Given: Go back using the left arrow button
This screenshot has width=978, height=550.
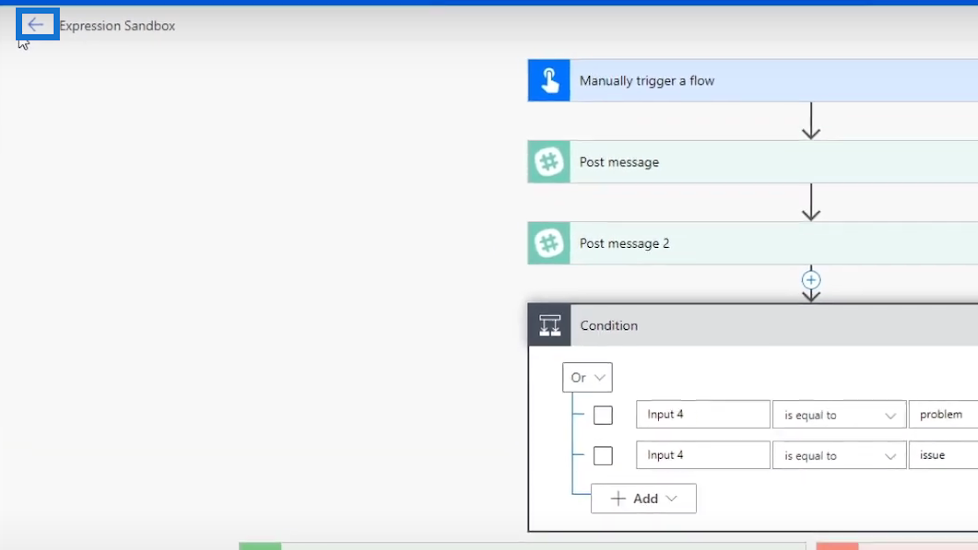Looking at the screenshot, I should point(37,24).
